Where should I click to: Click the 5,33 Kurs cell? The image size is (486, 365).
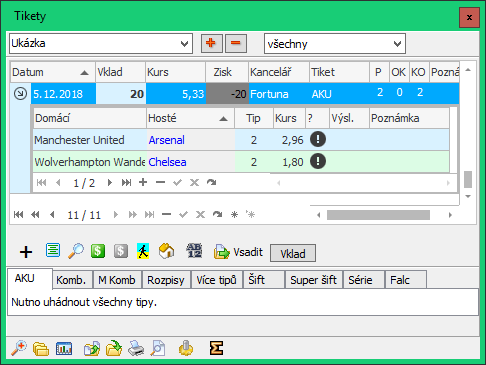point(176,94)
